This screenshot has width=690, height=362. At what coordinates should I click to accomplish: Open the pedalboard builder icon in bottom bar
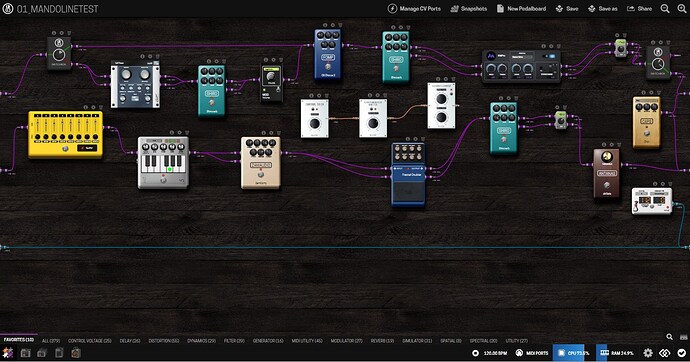pyautogui.click(x=8, y=353)
